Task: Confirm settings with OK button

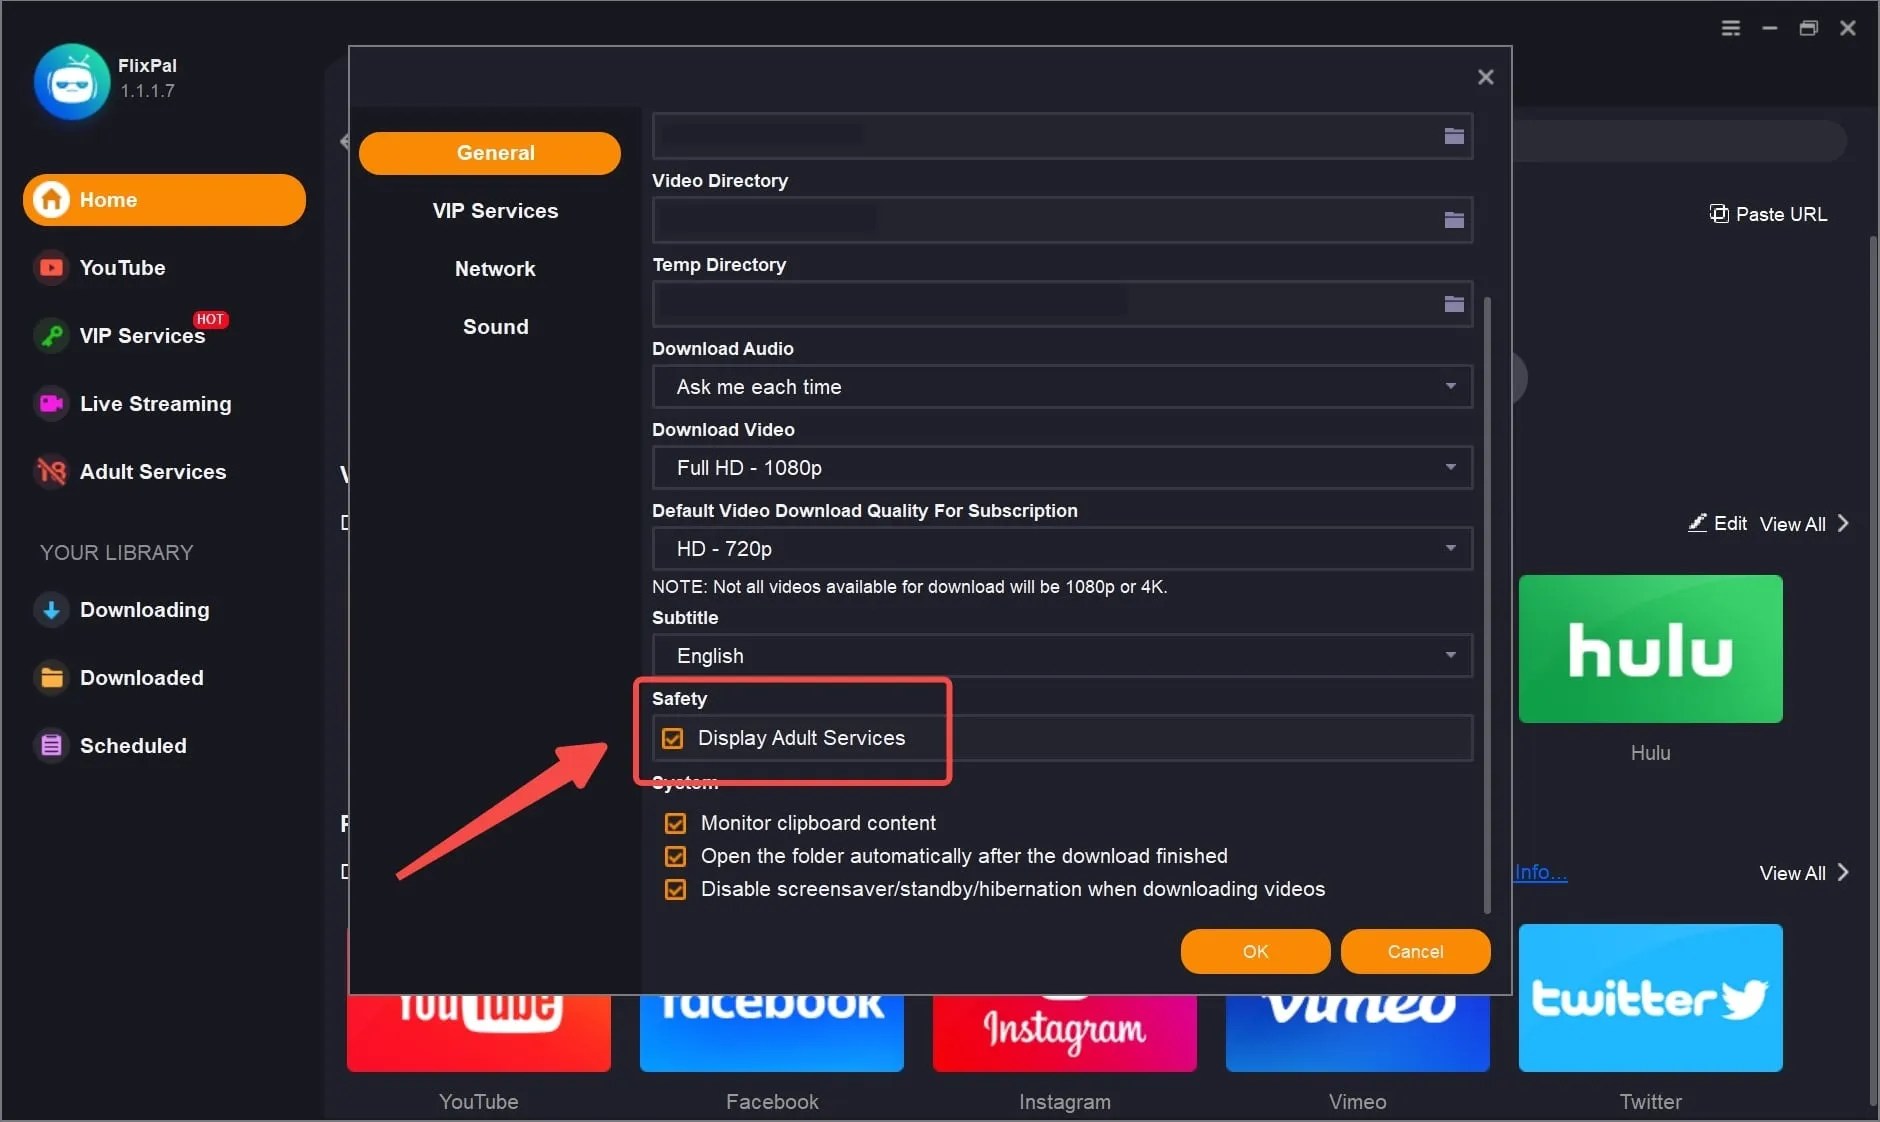Action: (1255, 952)
